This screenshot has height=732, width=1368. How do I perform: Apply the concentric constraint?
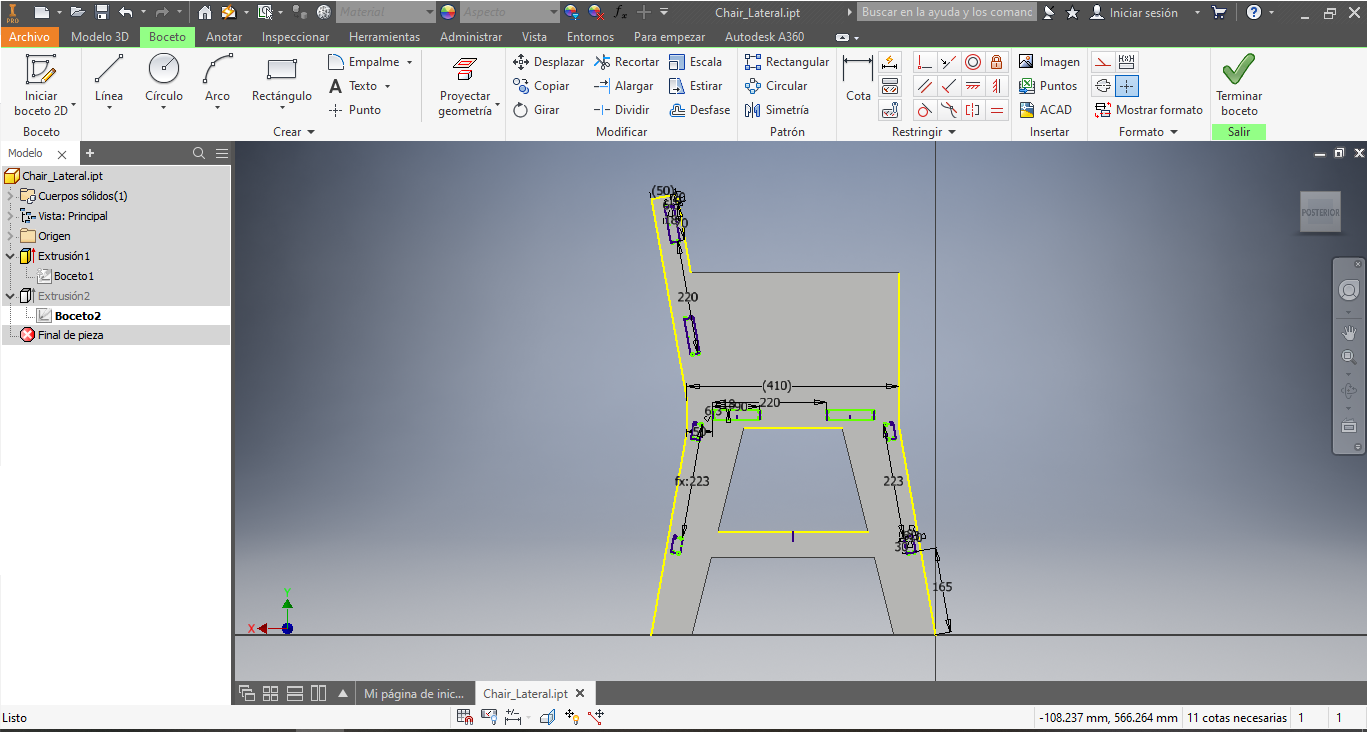[x=973, y=62]
